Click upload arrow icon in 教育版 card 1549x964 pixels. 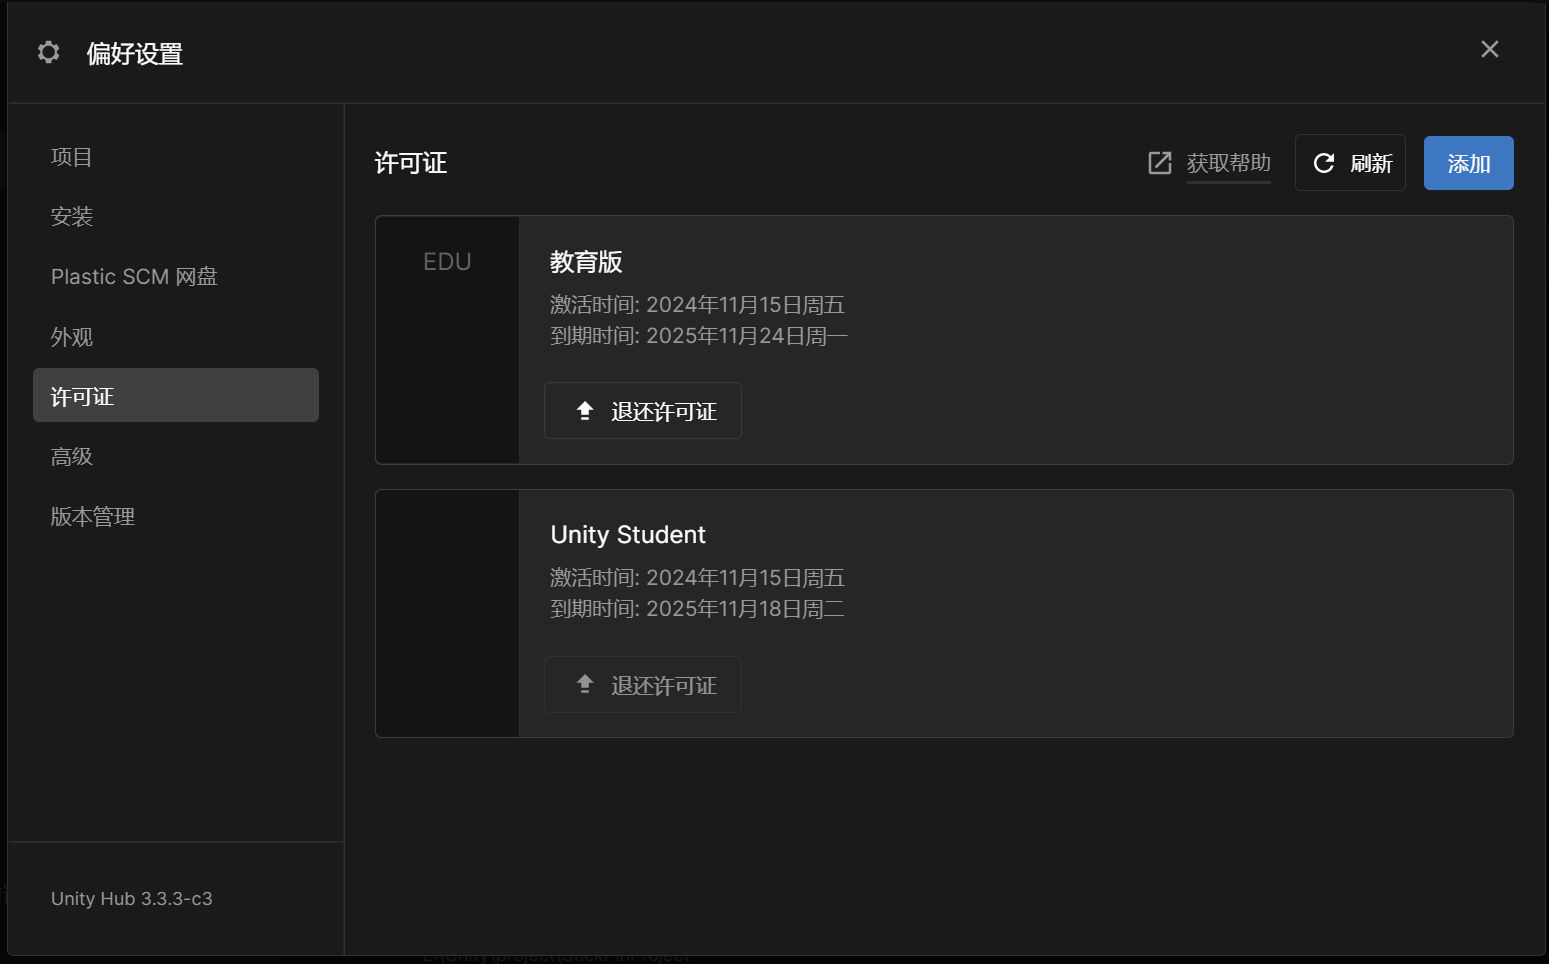pyautogui.click(x=585, y=411)
